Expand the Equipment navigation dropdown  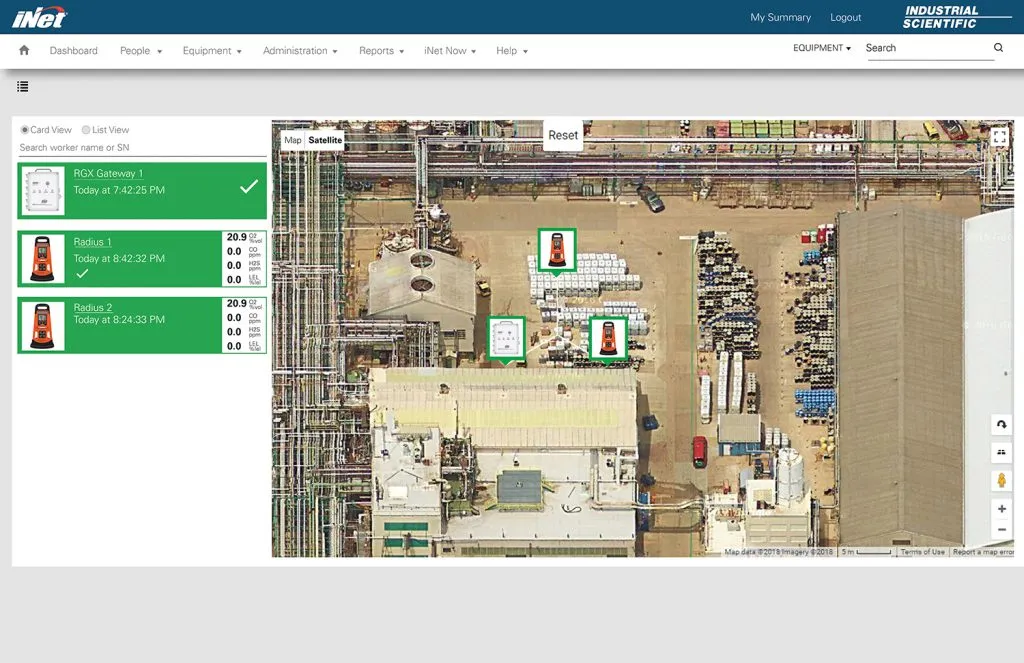click(x=212, y=51)
